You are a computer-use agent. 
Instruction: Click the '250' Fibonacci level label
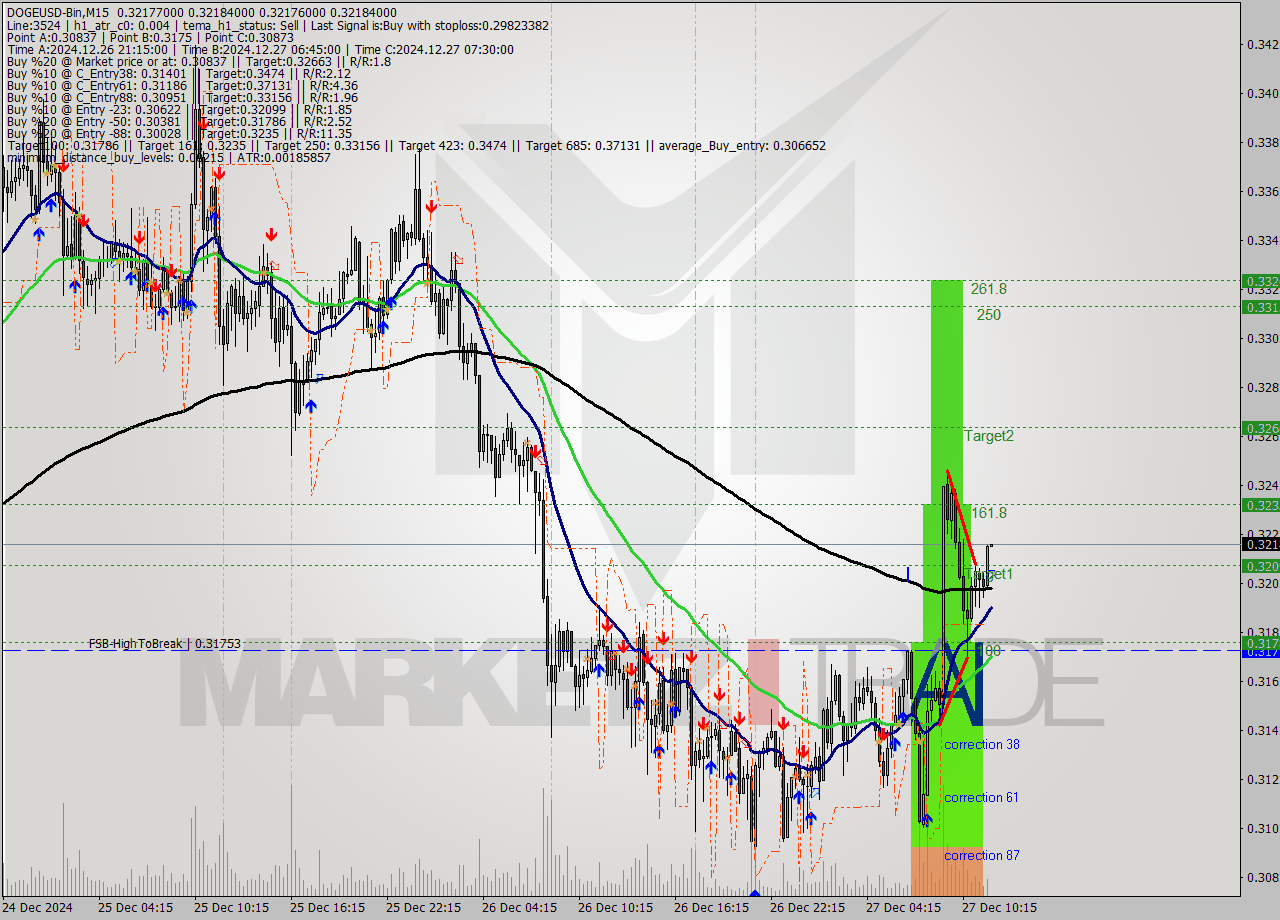coord(989,315)
